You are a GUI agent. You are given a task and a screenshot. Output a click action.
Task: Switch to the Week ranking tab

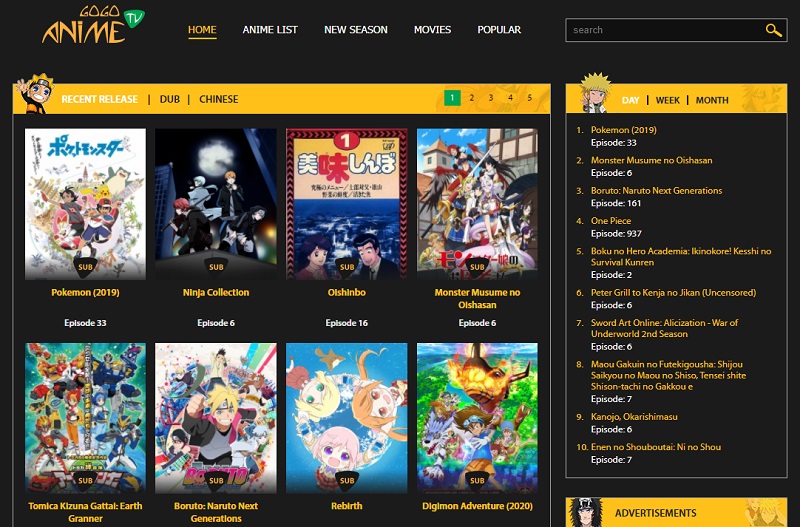[x=667, y=100]
